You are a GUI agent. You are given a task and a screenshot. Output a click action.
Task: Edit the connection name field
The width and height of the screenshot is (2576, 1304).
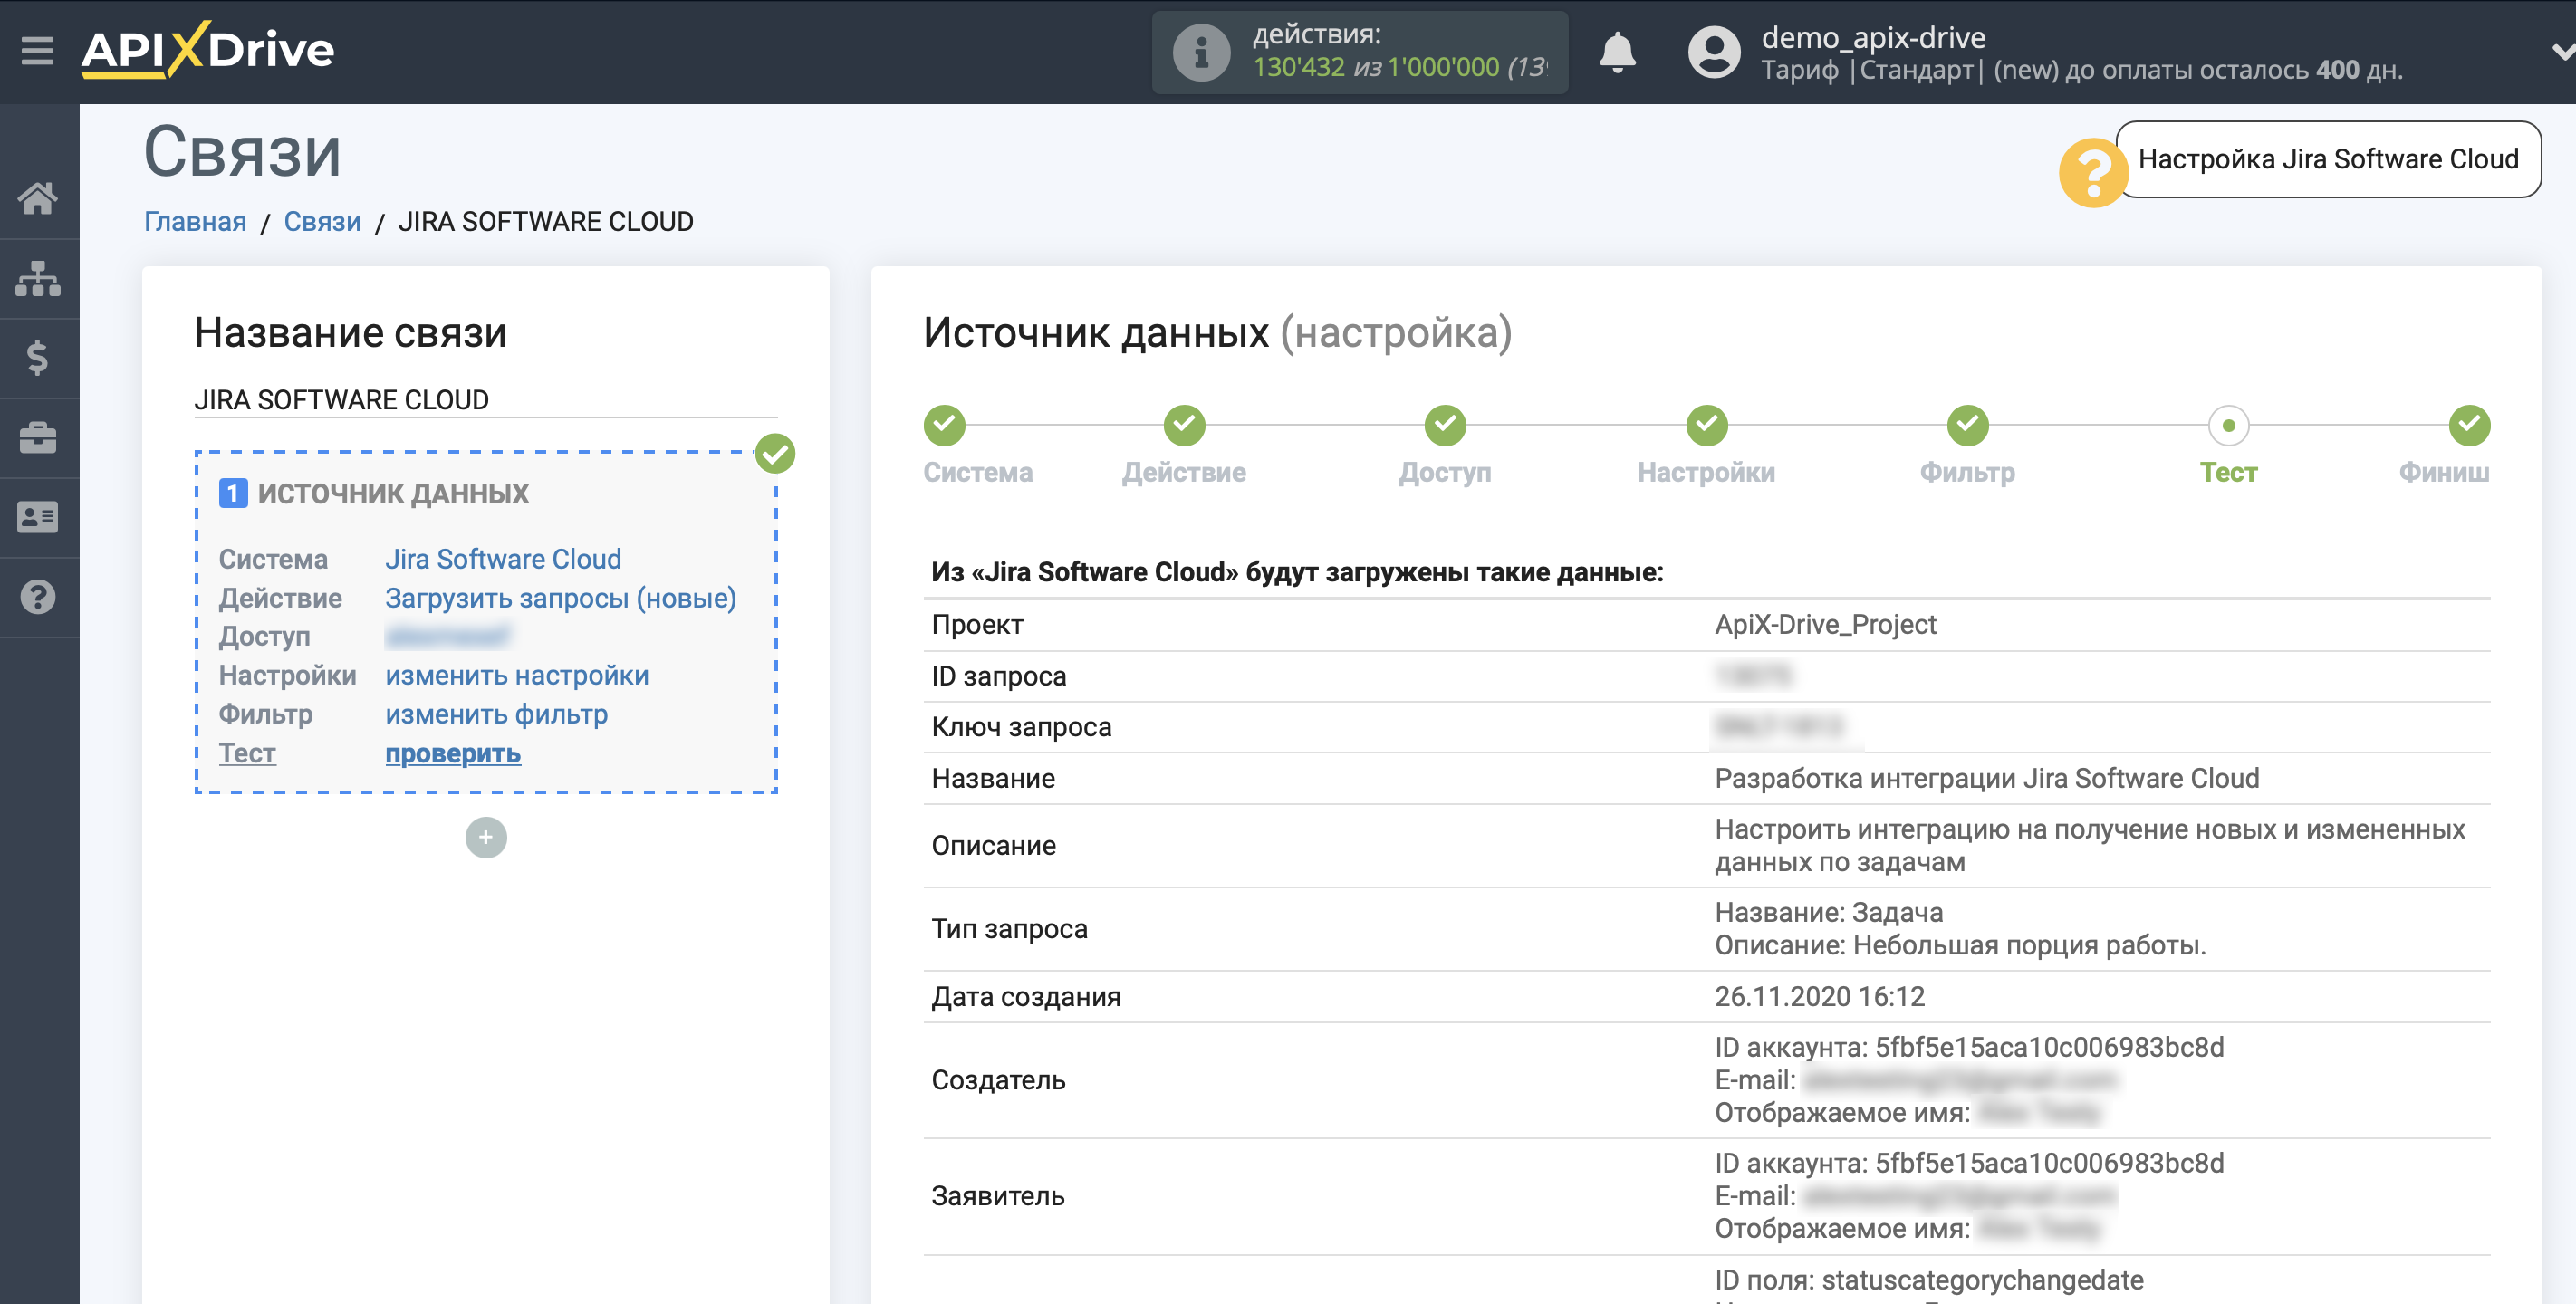click(x=485, y=399)
